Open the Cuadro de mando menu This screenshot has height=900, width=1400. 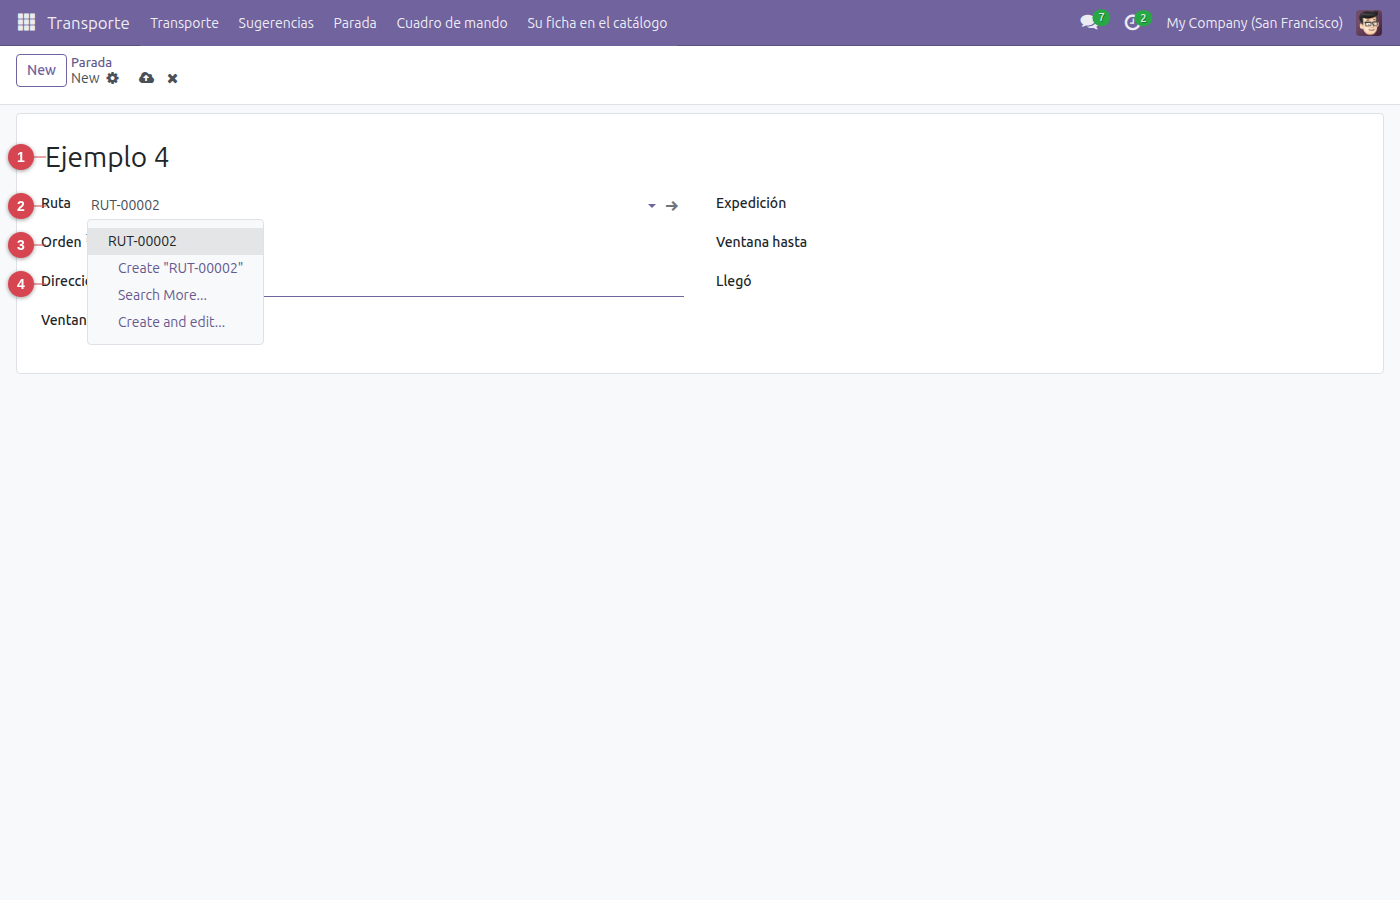(x=452, y=22)
